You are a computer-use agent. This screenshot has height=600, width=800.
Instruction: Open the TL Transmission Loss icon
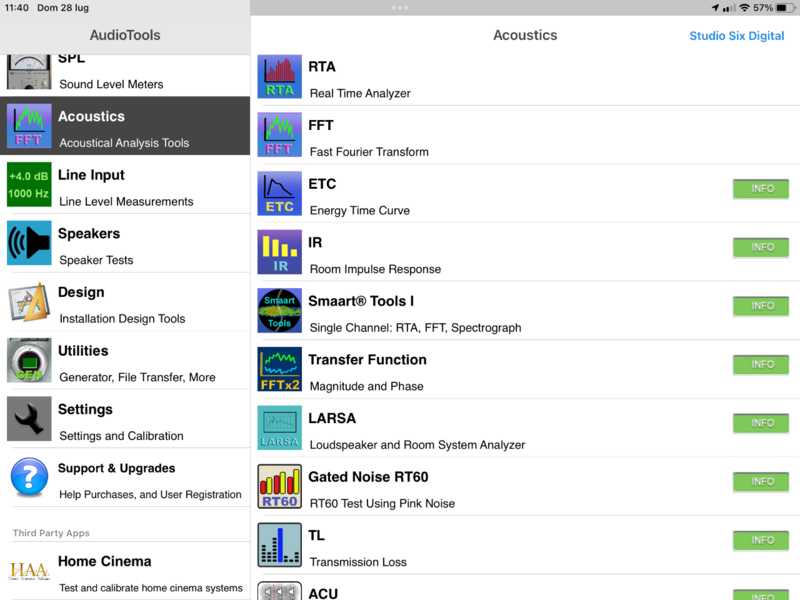[279, 545]
